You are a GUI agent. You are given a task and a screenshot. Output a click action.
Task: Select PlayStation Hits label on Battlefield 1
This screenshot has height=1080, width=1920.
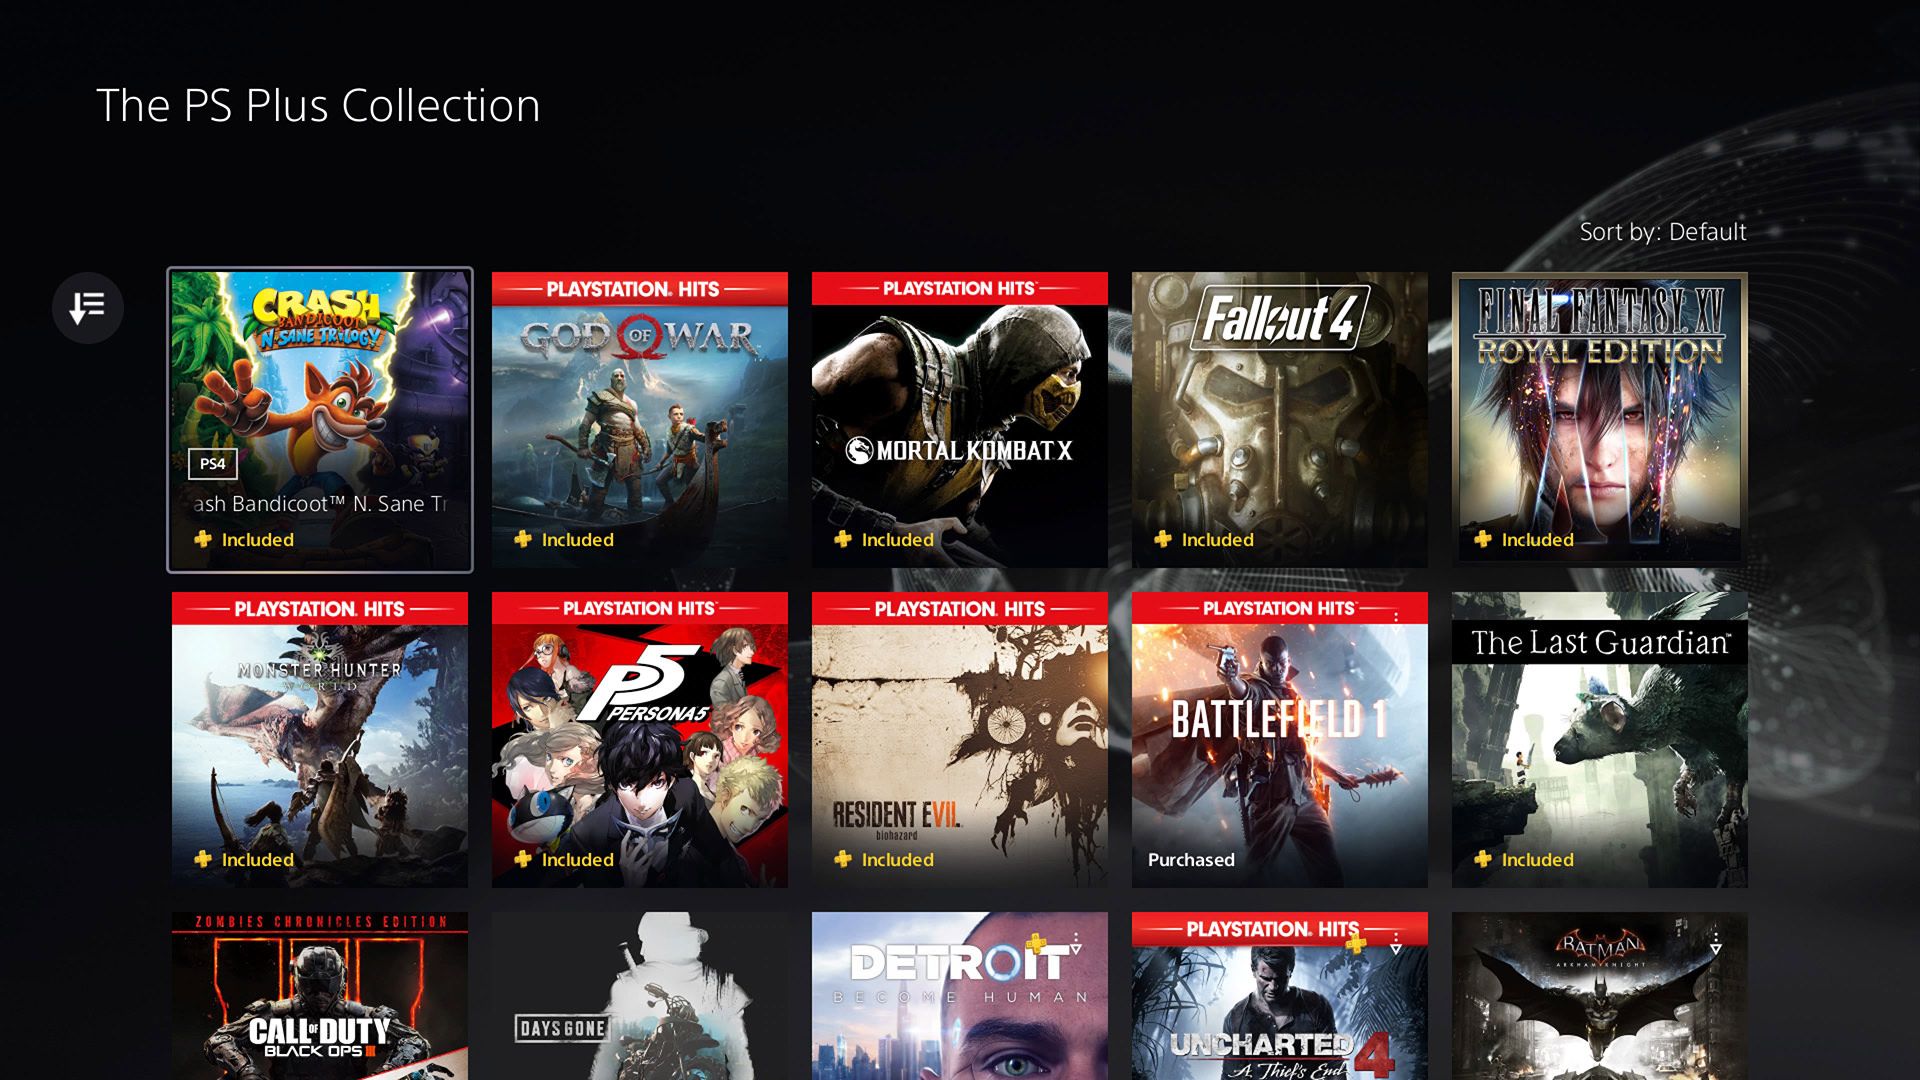pos(1275,607)
